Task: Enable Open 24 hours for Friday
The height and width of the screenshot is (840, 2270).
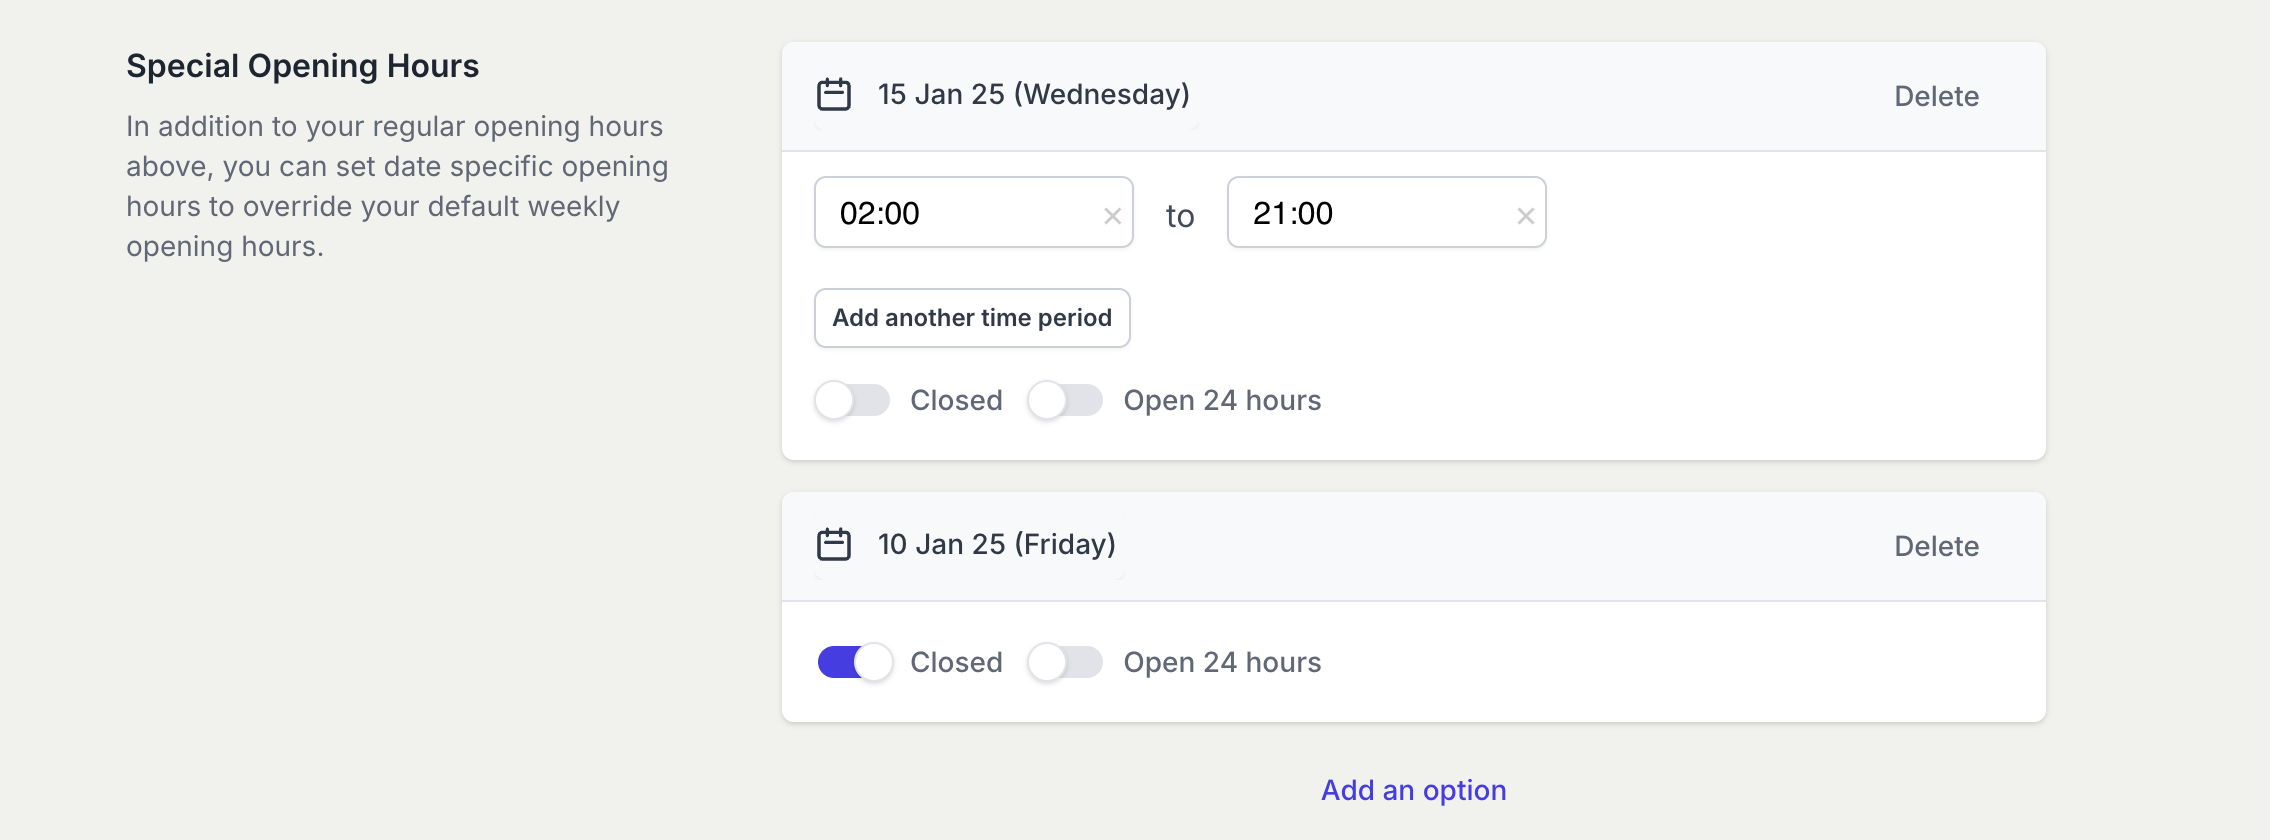Action: 1065,662
